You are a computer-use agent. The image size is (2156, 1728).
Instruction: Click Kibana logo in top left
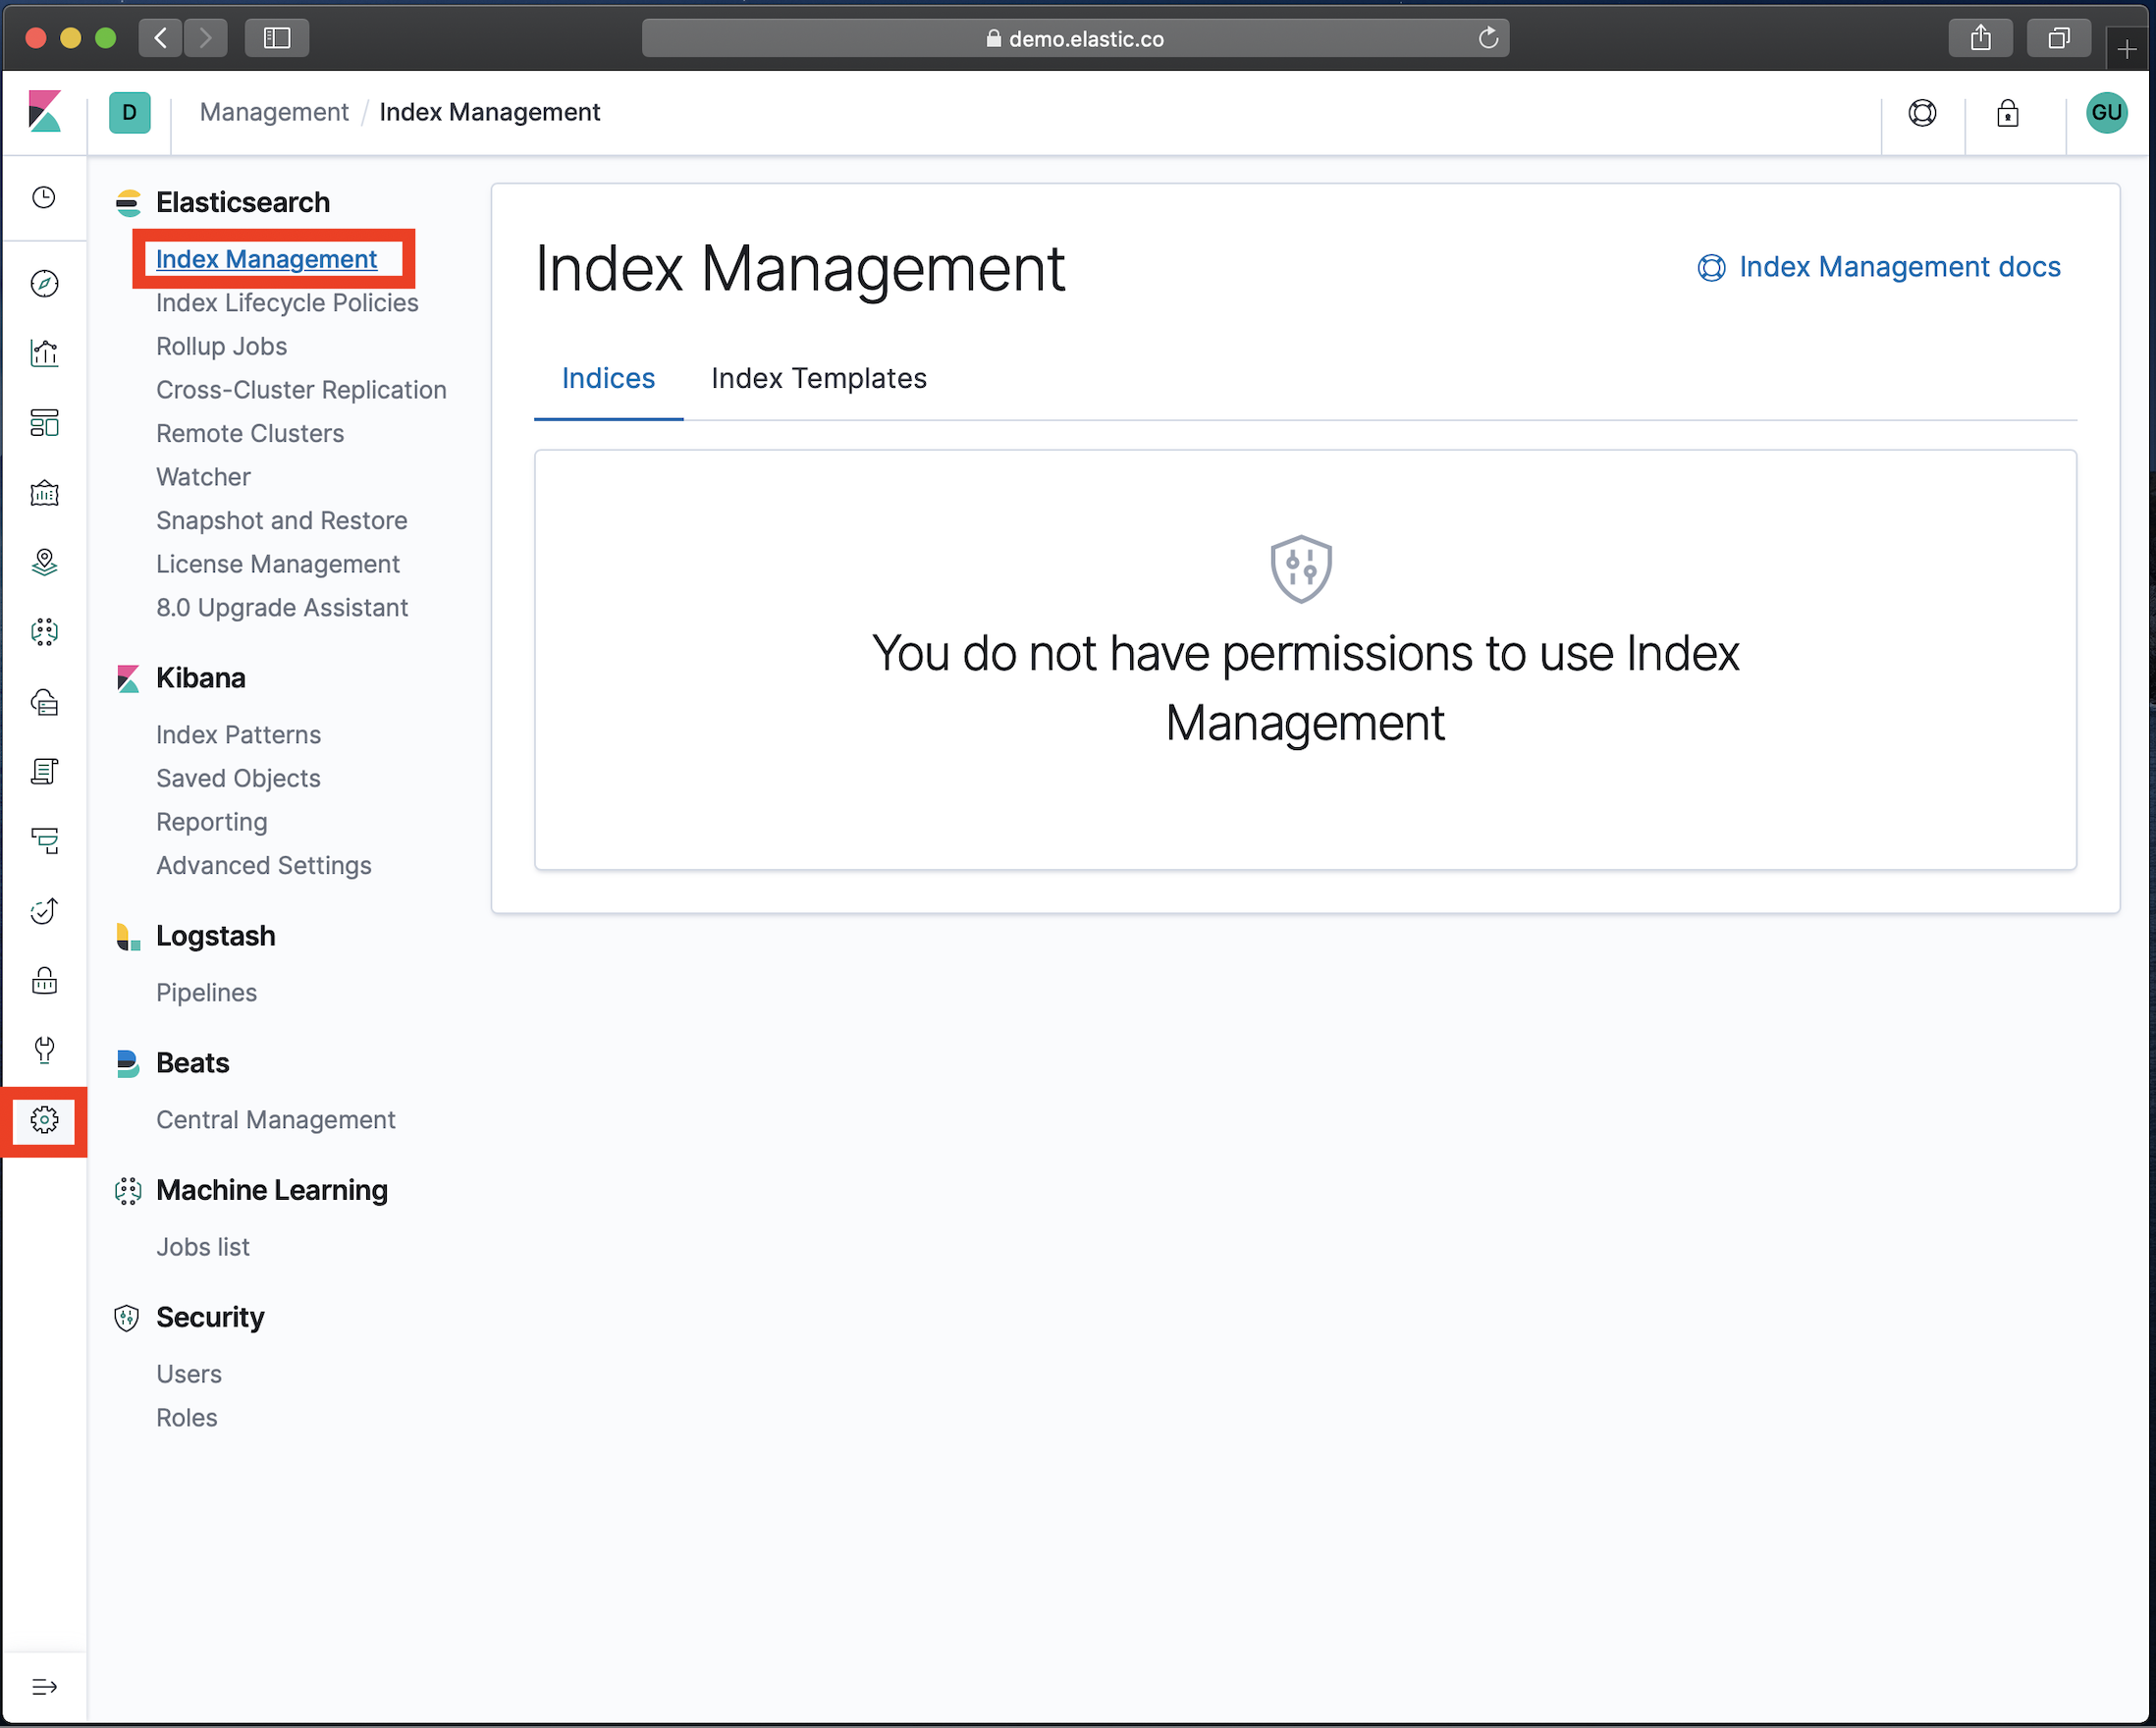coord(44,112)
